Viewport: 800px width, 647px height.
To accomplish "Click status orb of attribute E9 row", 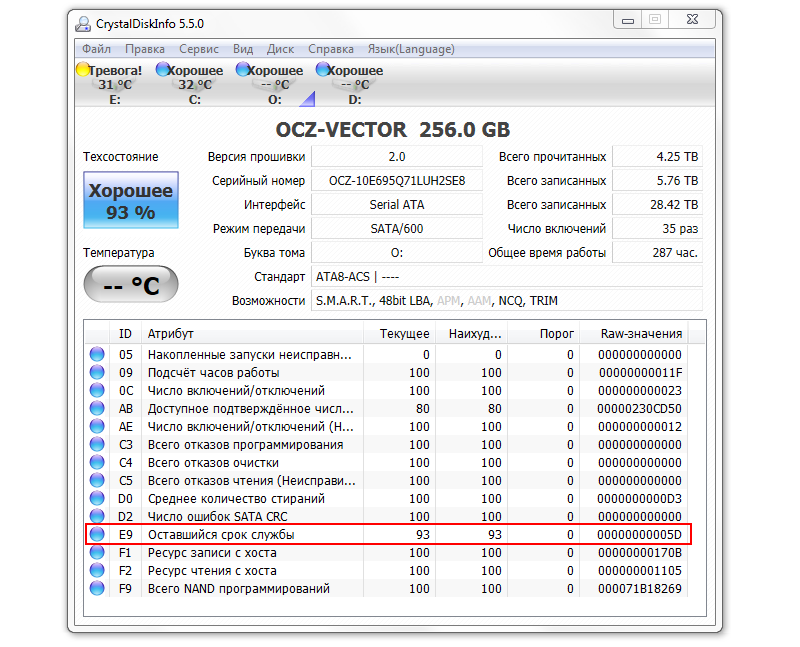I will (x=97, y=534).
